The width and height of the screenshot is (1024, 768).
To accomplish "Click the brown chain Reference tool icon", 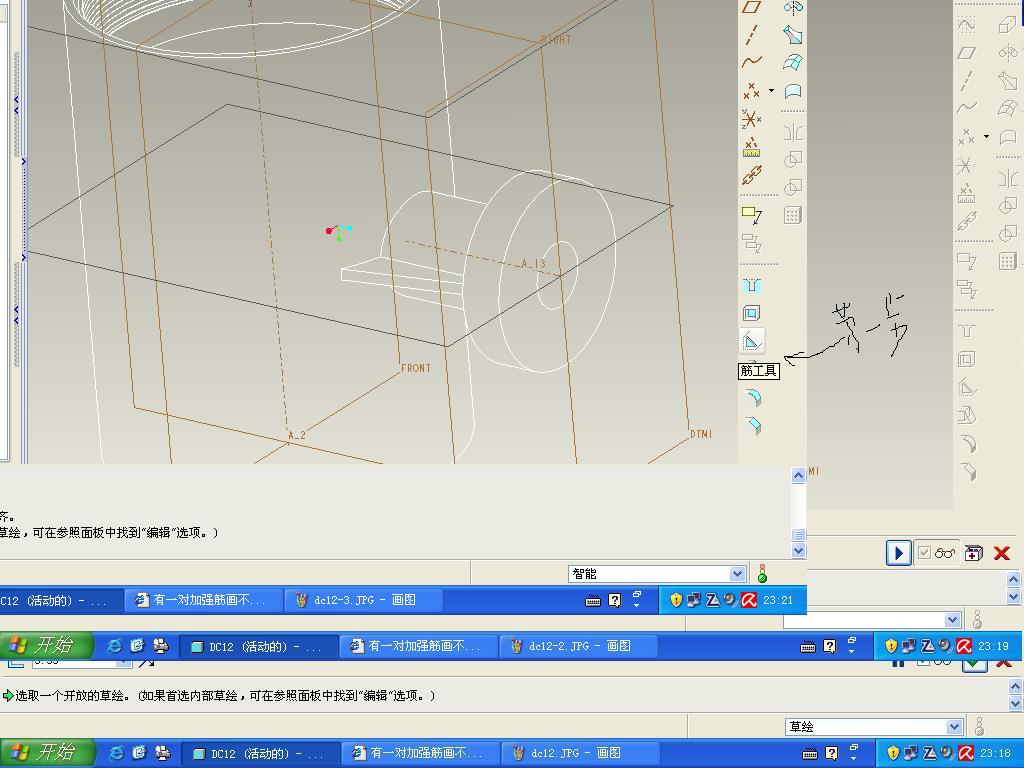I will pyautogui.click(x=752, y=175).
